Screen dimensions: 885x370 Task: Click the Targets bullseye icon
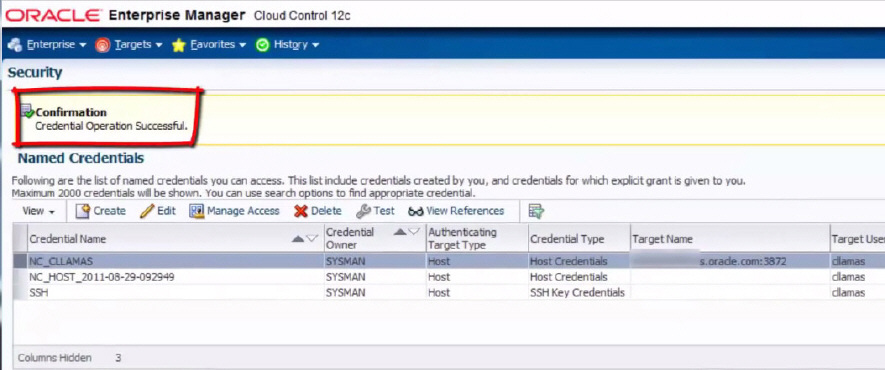(103, 45)
